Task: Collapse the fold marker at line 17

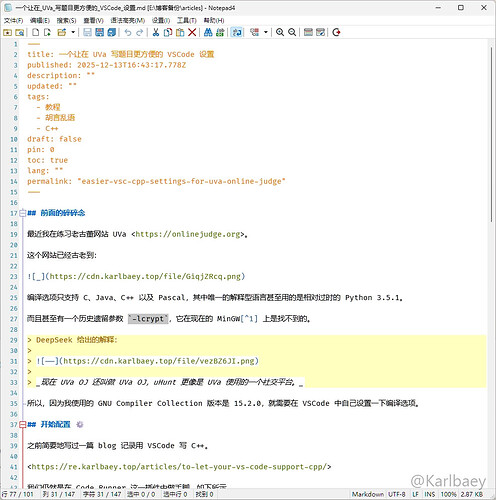Action: [22, 213]
